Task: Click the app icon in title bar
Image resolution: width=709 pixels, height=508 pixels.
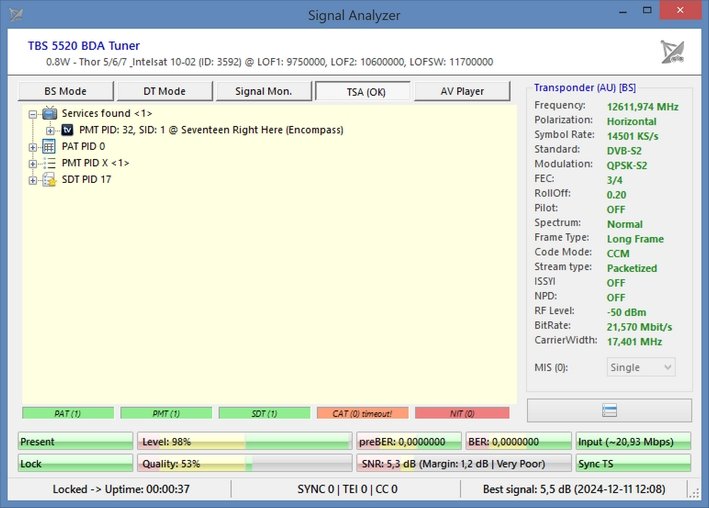Action: coord(14,13)
